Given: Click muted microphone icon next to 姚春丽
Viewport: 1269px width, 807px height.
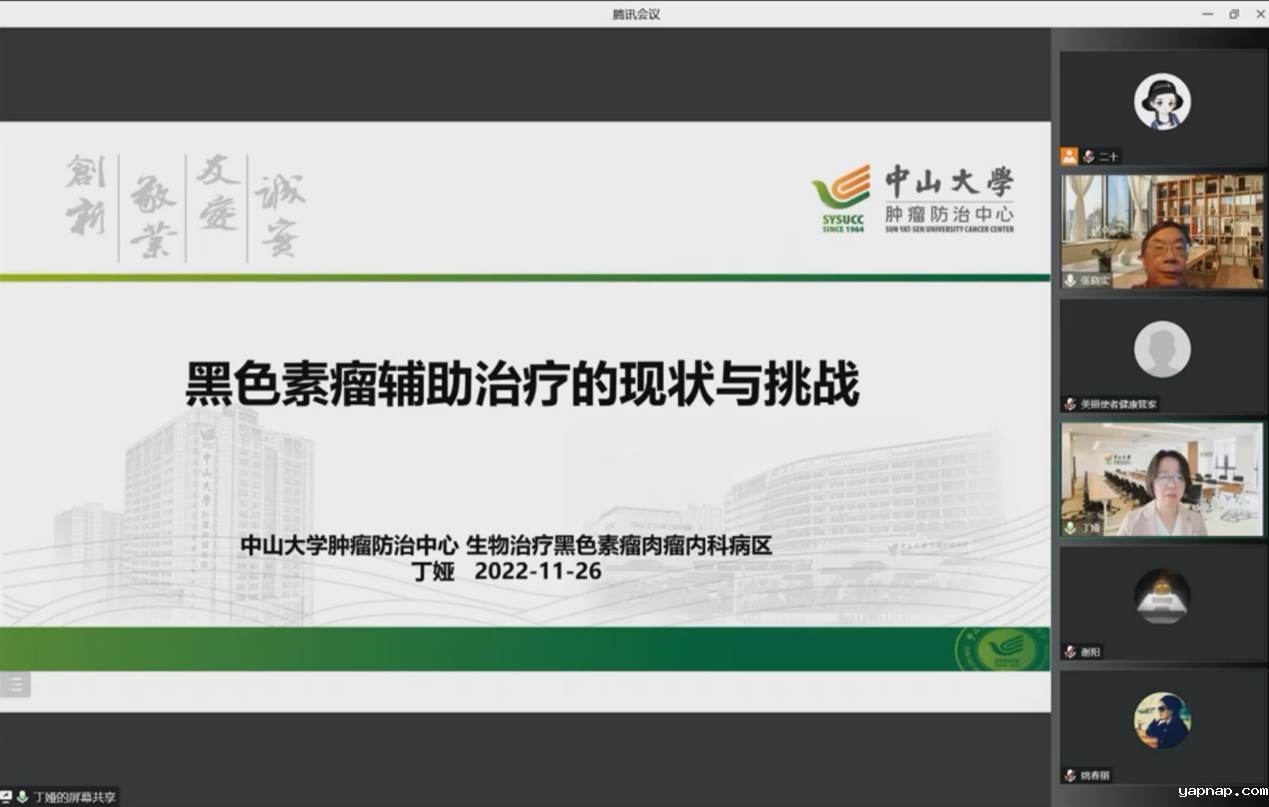Looking at the screenshot, I should pyautogui.click(x=1070, y=775).
